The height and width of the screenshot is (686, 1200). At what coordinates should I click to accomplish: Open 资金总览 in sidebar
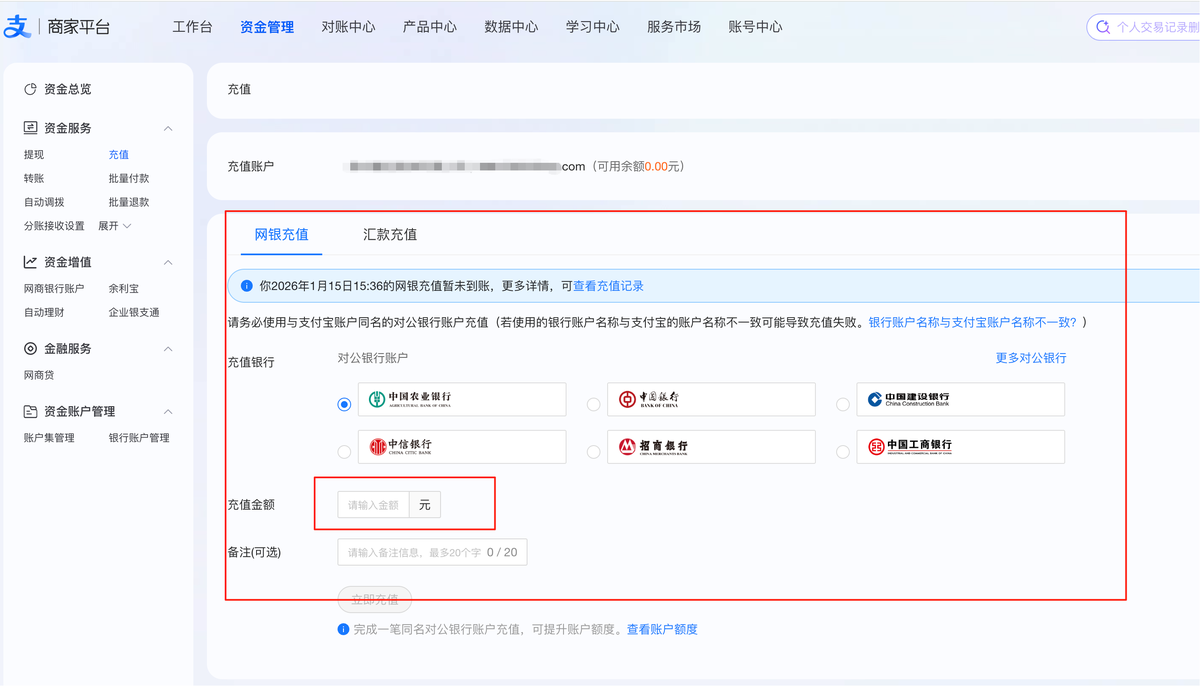point(67,89)
